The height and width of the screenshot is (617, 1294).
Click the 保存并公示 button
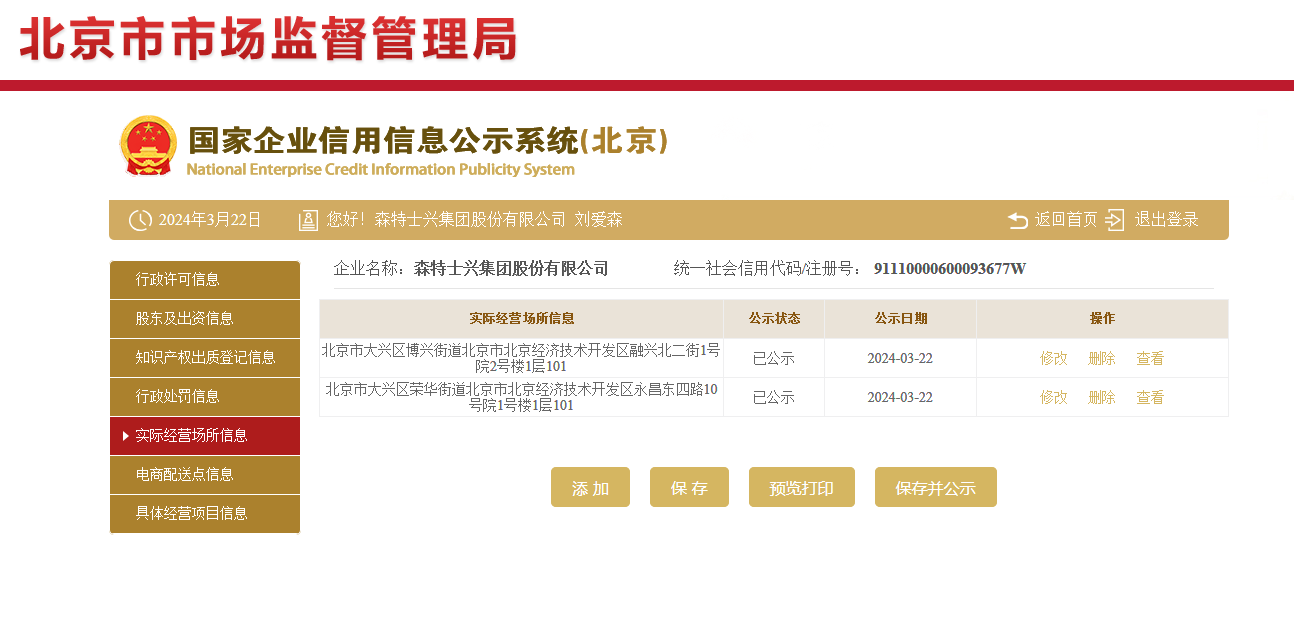(x=936, y=487)
